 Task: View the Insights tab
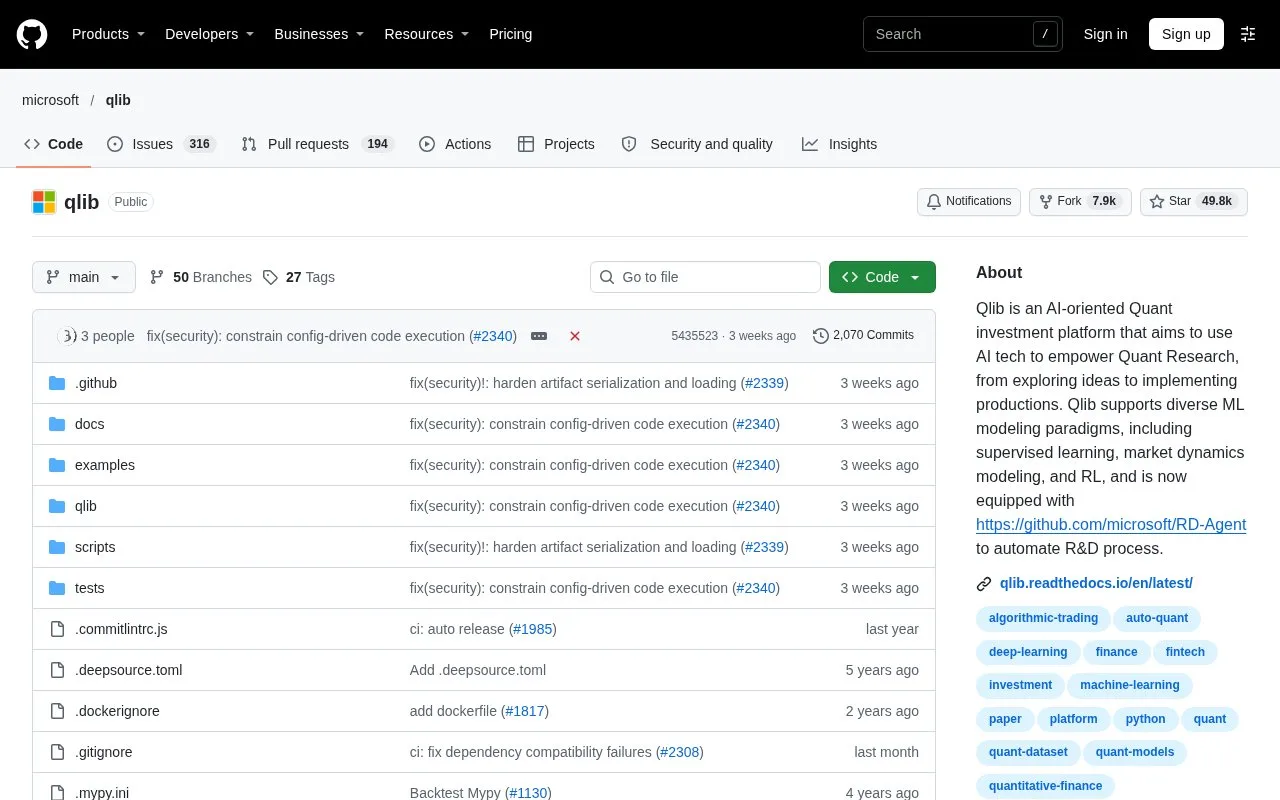click(x=839, y=144)
